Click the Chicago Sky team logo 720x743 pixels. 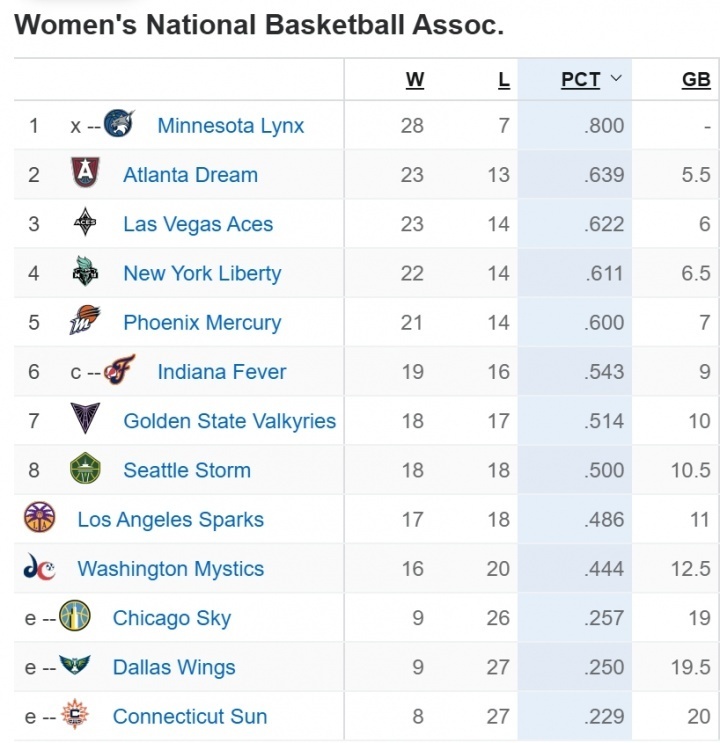tap(75, 617)
